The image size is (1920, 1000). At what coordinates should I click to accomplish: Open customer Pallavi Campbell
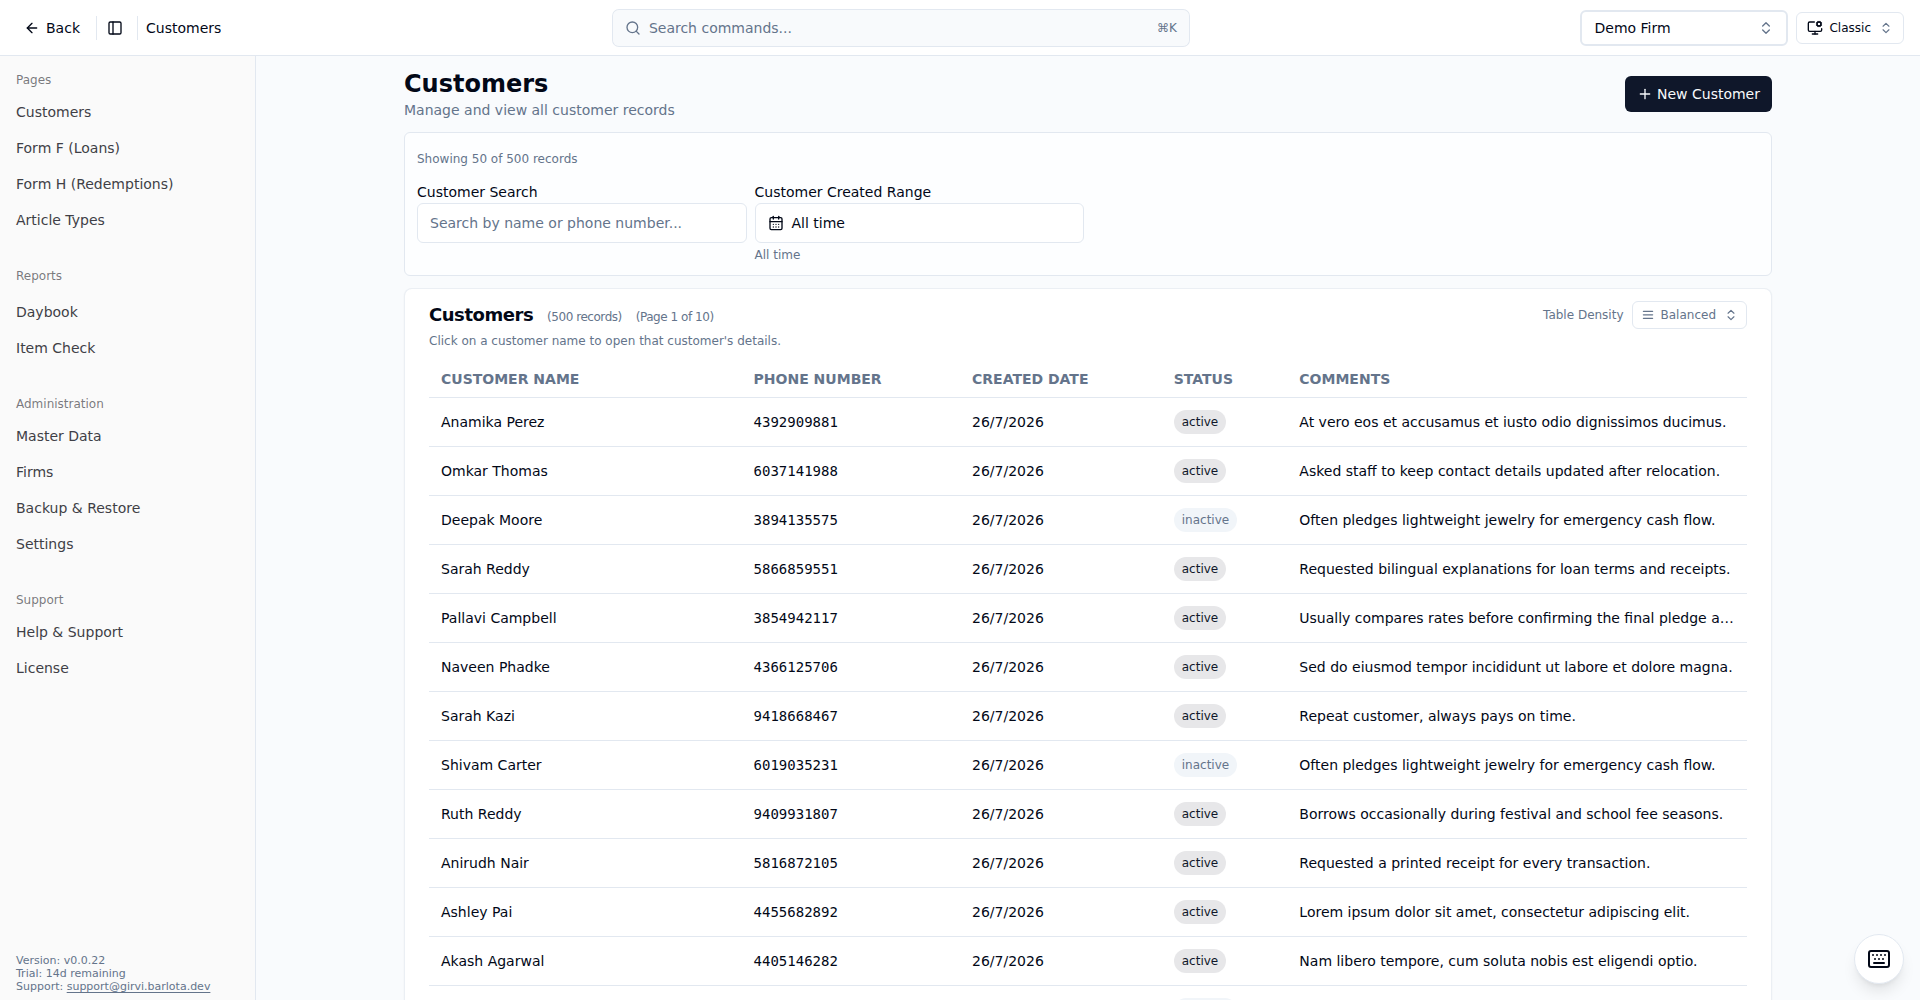click(498, 618)
